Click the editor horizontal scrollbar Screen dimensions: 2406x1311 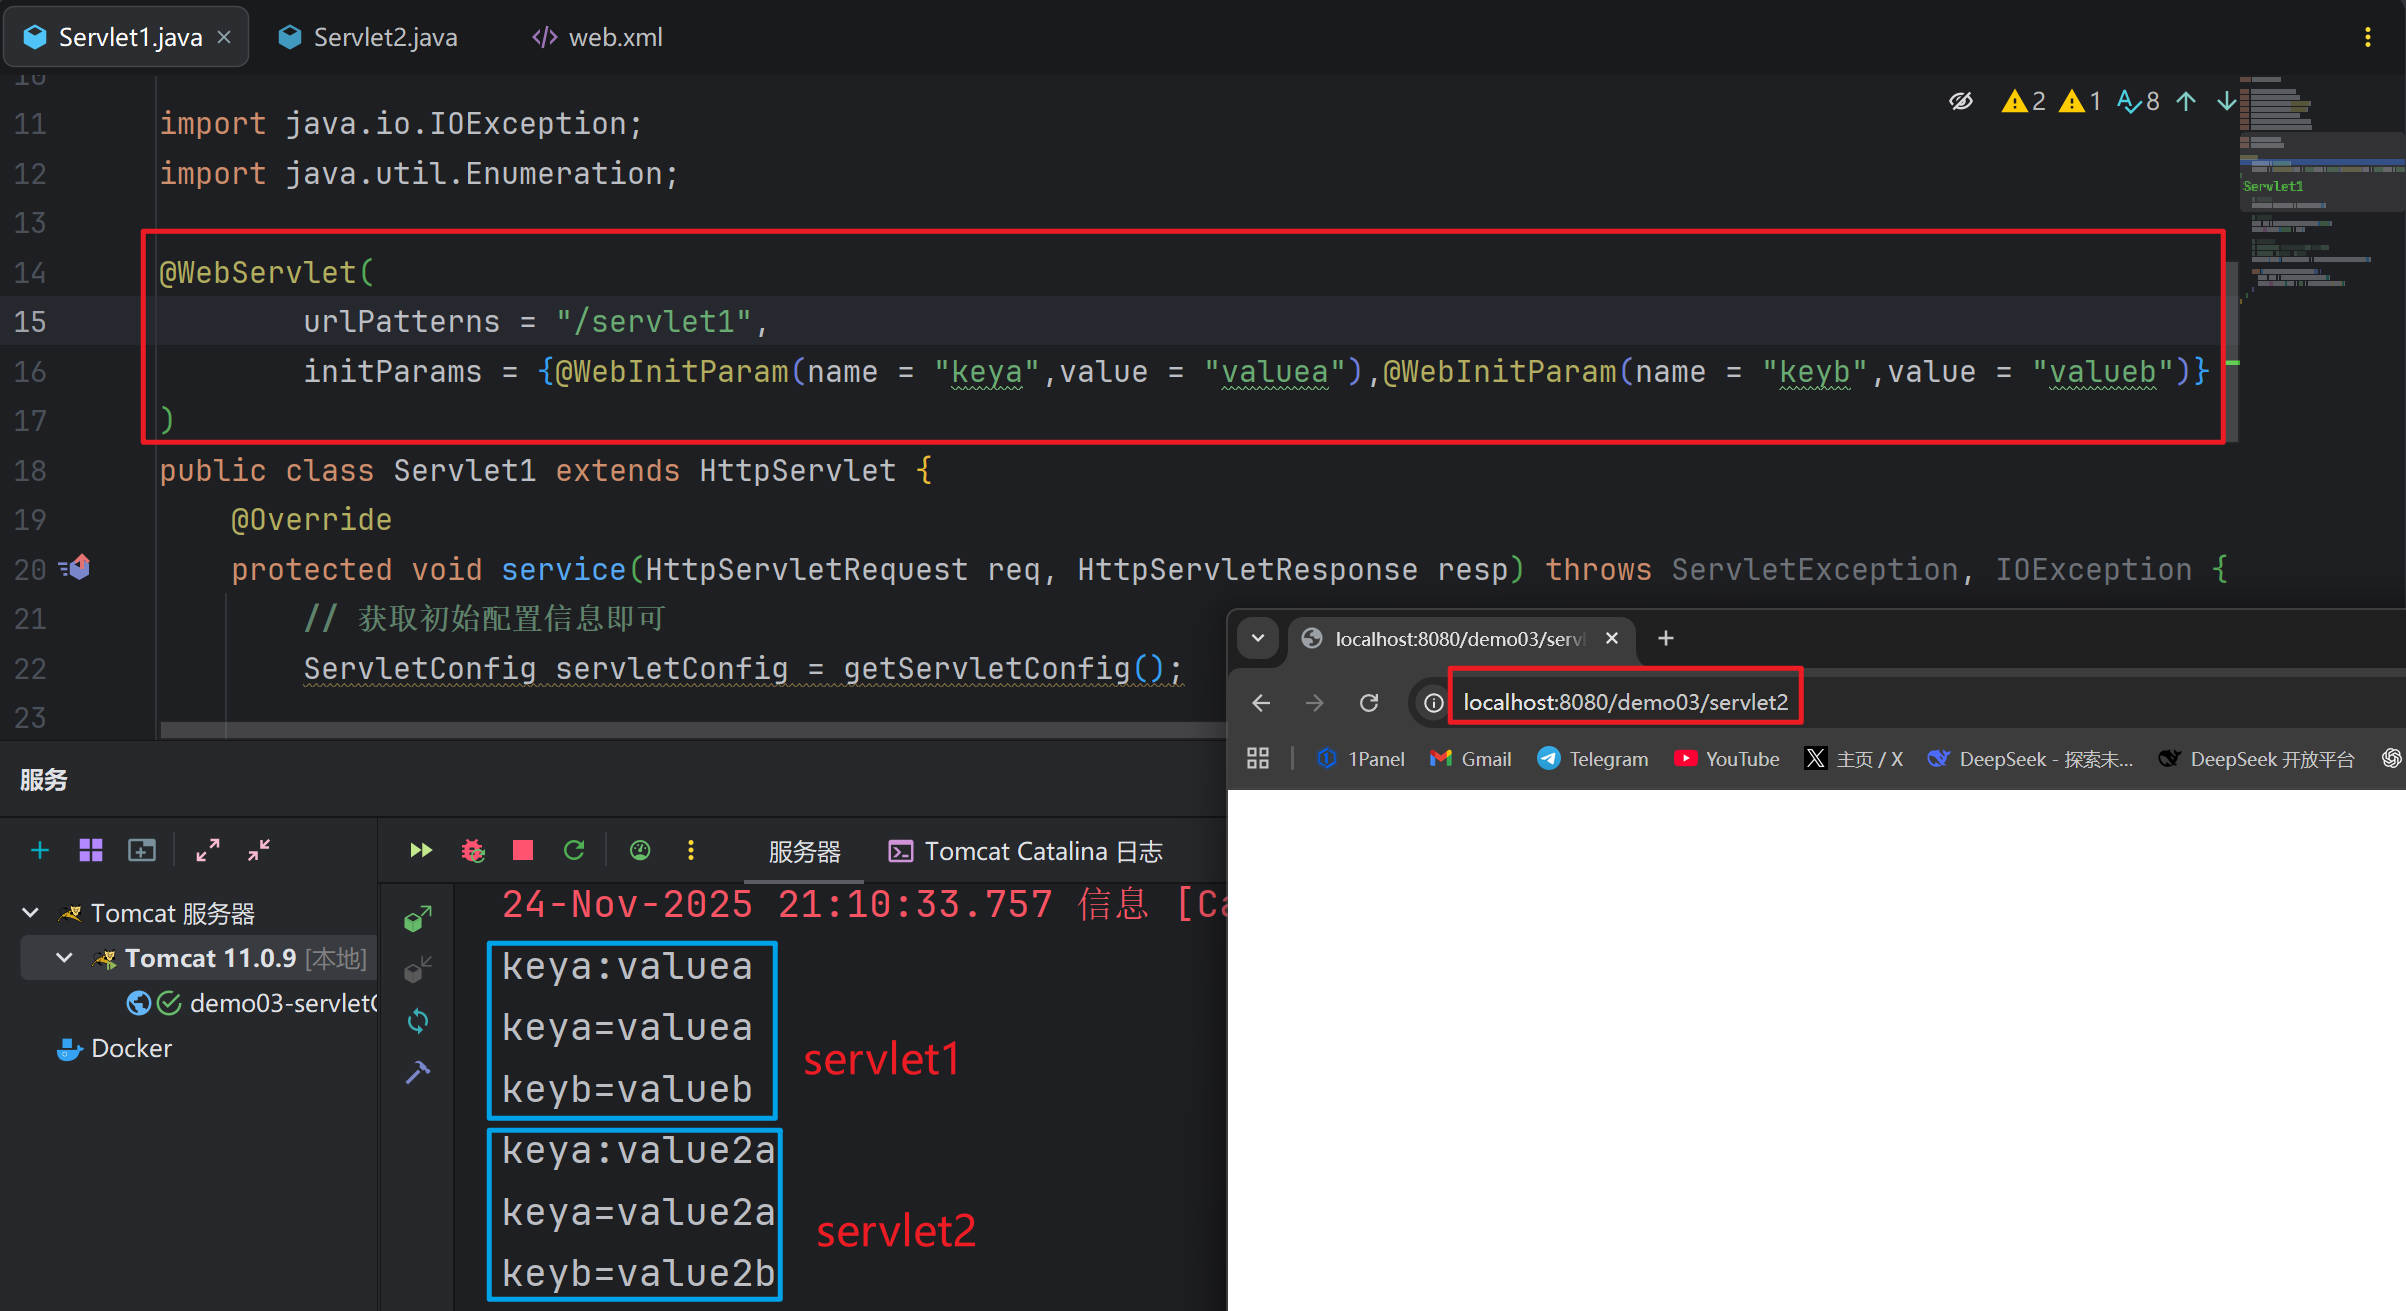click(x=690, y=730)
